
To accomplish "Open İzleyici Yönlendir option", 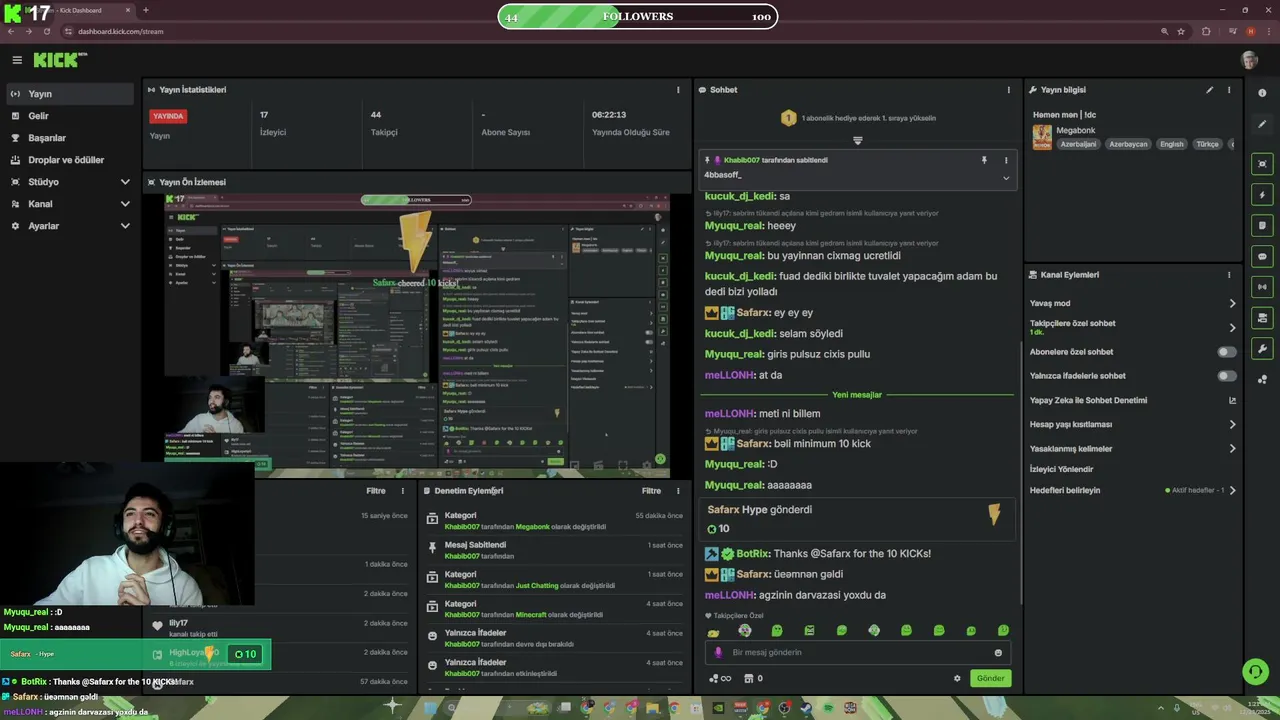I will 1061,469.
